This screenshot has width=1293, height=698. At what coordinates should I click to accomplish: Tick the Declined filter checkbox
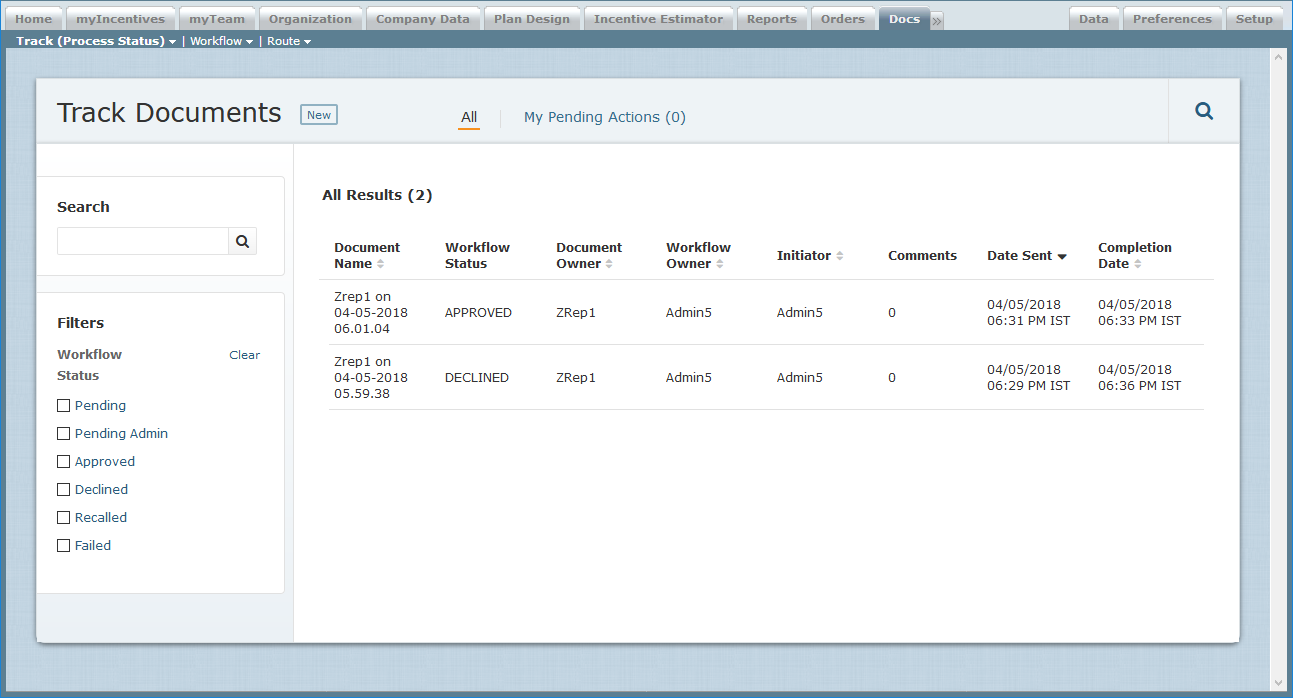[x=64, y=490]
